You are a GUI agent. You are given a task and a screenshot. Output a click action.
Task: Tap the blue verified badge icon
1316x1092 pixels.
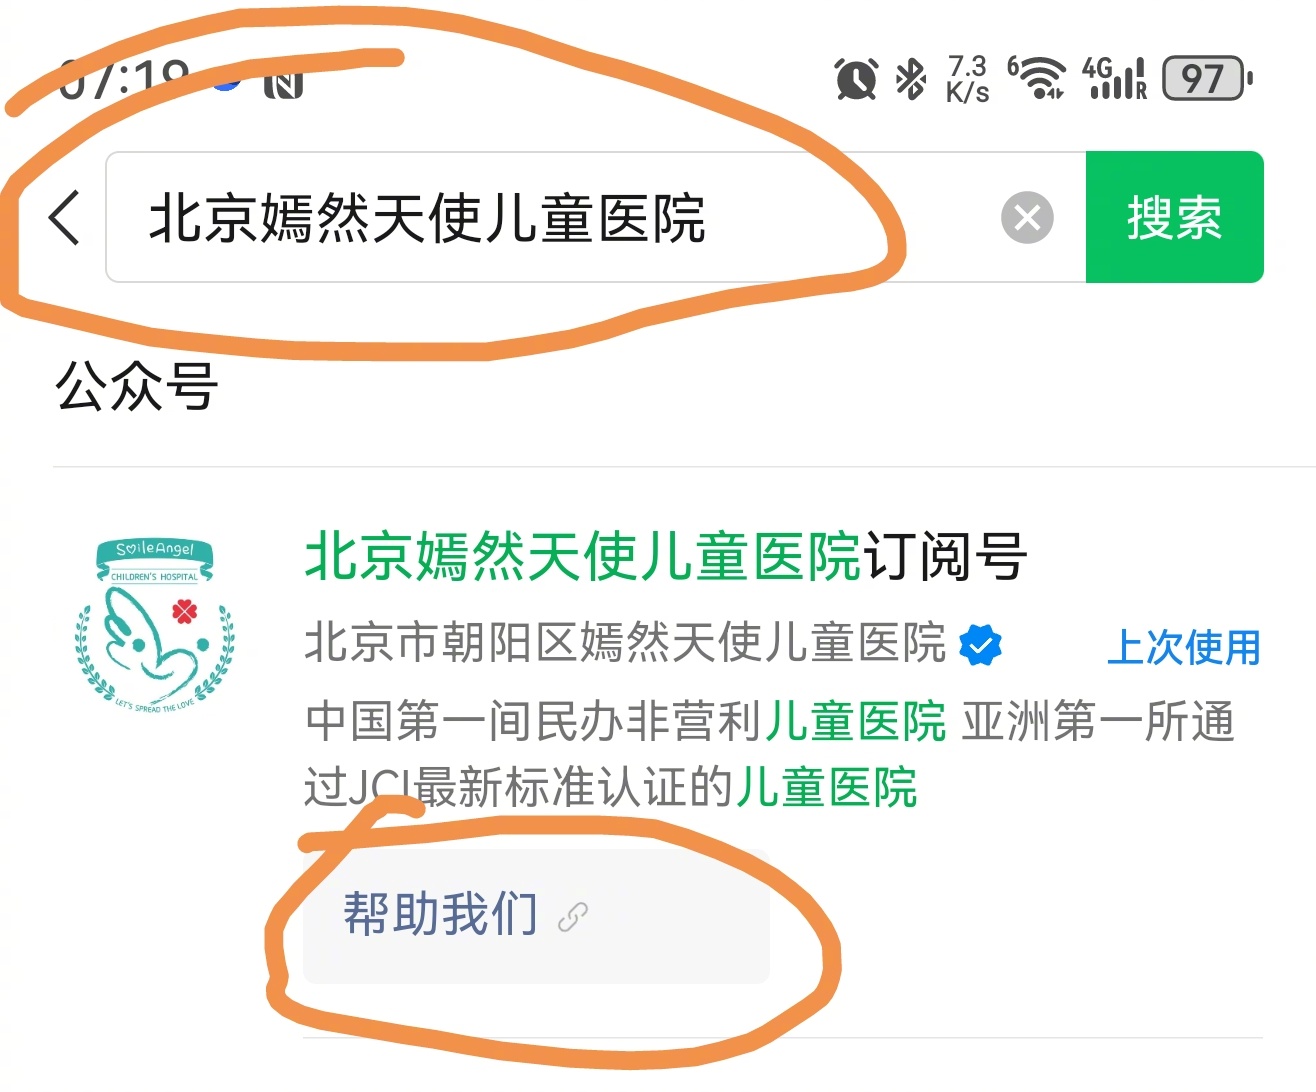tap(980, 645)
